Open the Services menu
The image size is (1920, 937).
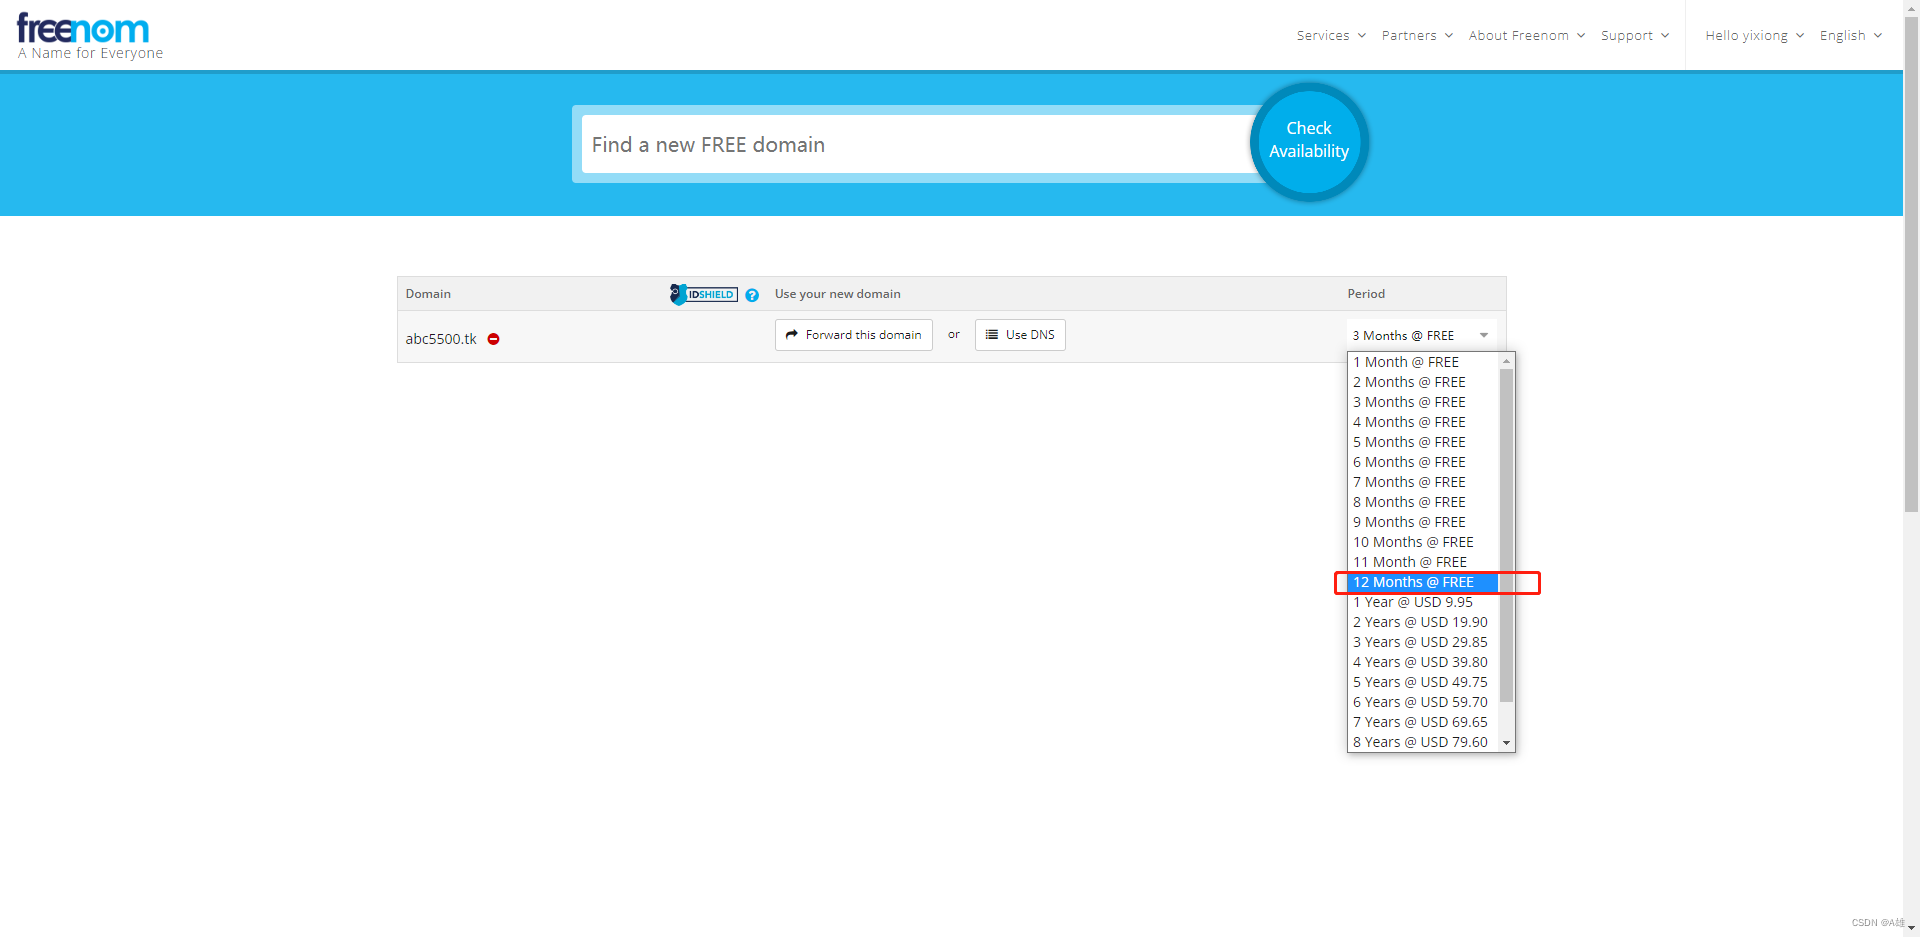click(1331, 35)
